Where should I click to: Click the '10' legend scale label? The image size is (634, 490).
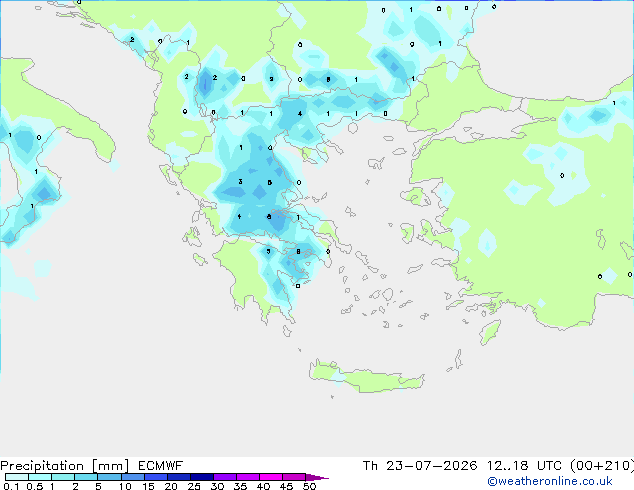[125, 486]
